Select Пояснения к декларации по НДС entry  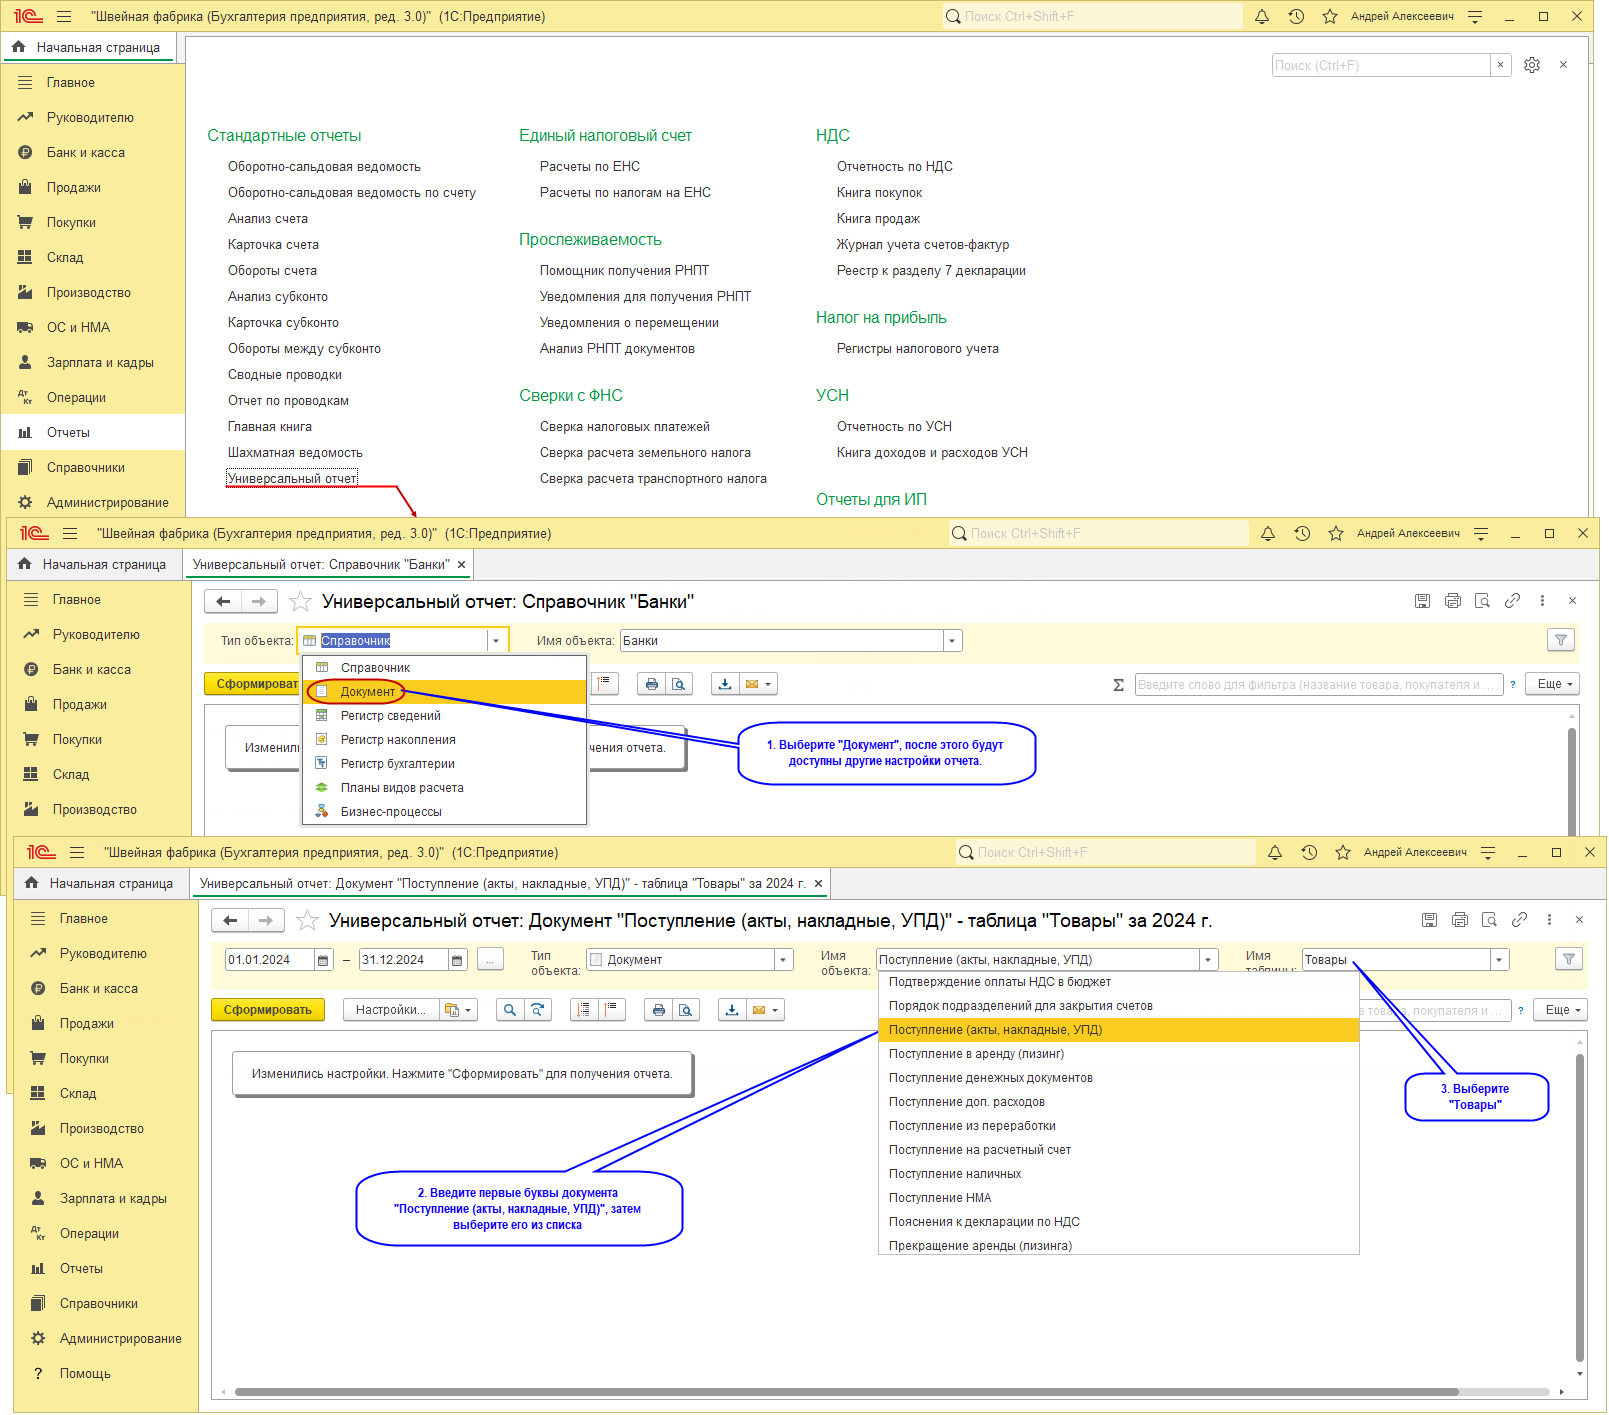click(x=1118, y=1222)
